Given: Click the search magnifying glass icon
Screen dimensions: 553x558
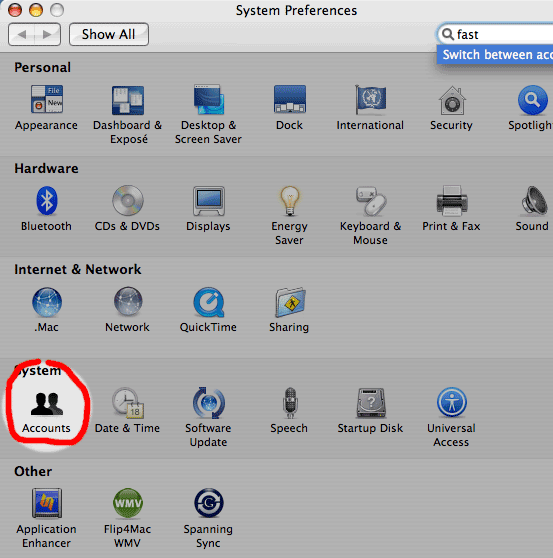Looking at the screenshot, I should coord(448,35).
